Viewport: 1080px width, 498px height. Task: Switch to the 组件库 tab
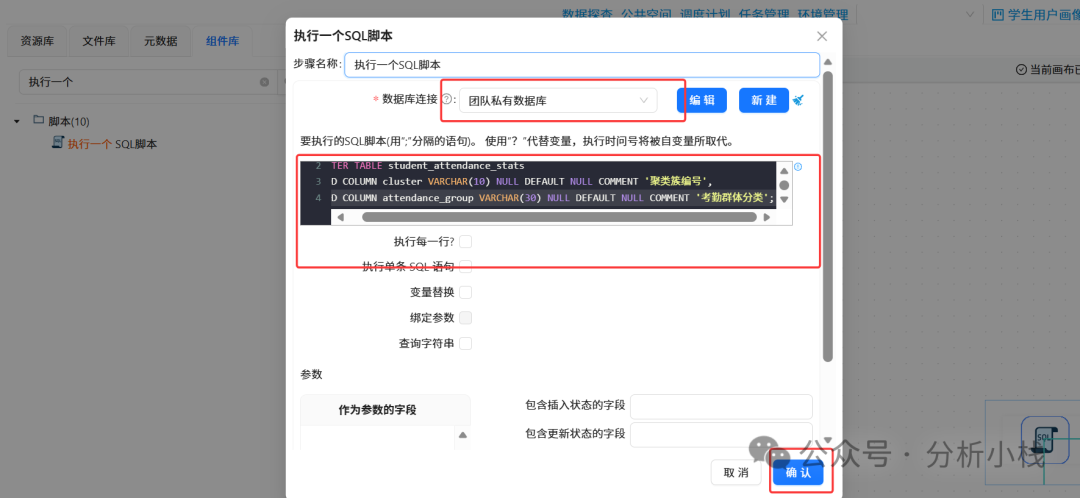(222, 41)
